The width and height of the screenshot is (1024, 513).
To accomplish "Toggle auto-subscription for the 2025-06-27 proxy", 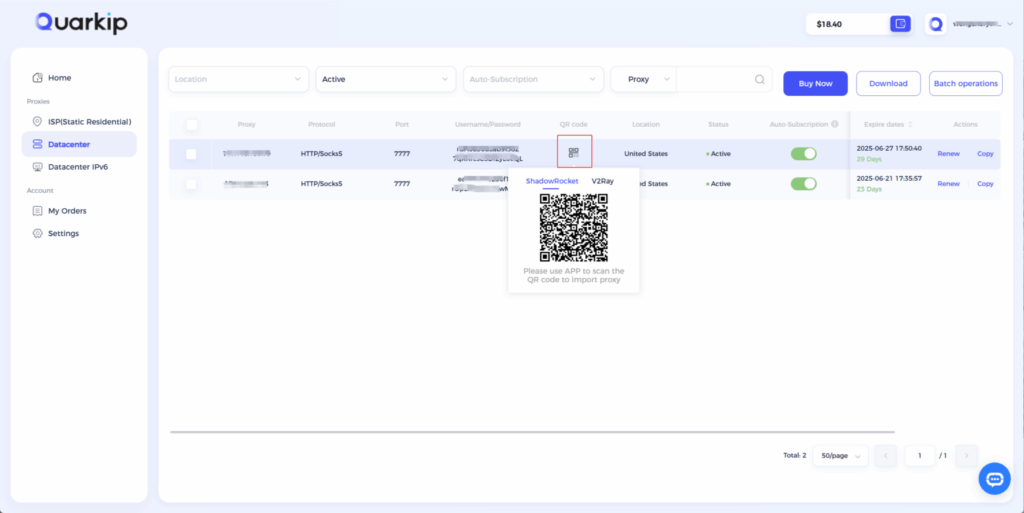I will (x=803, y=154).
